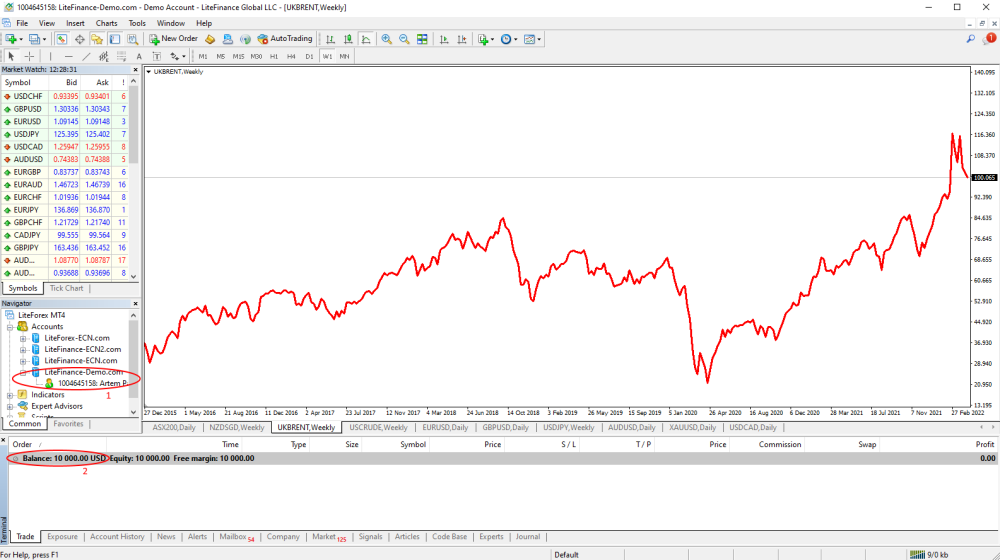
Task: Select the cursor arrow tool
Action: [x=11, y=56]
